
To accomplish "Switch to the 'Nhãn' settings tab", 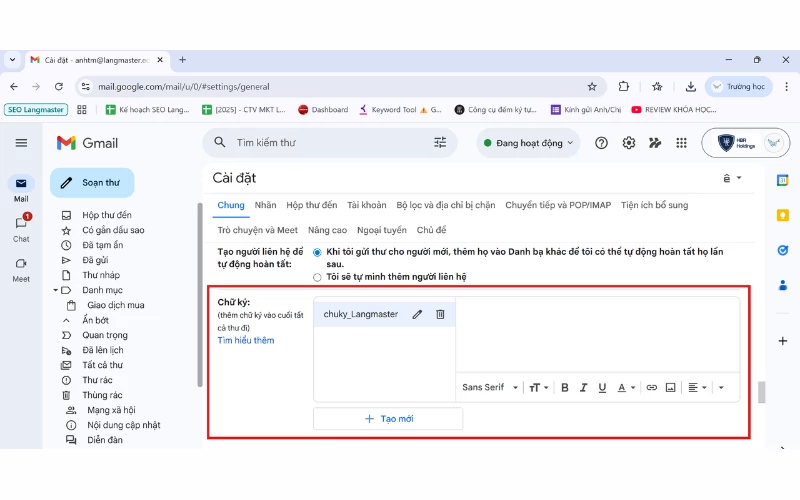I will pos(265,205).
